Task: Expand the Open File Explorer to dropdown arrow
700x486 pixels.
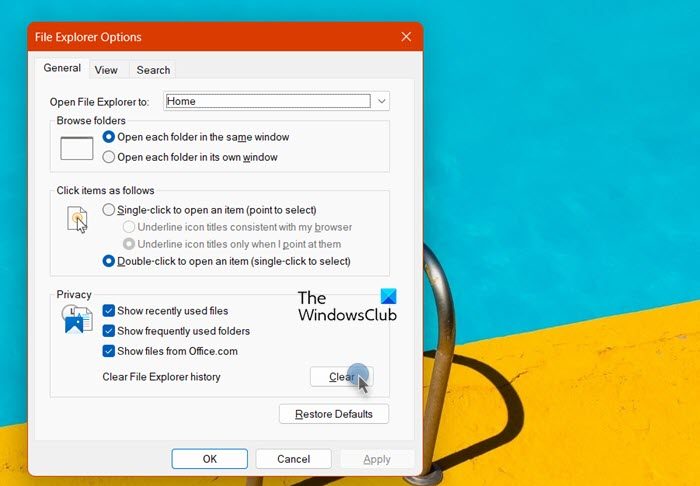Action: pyautogui.click(x=381, y=101)
